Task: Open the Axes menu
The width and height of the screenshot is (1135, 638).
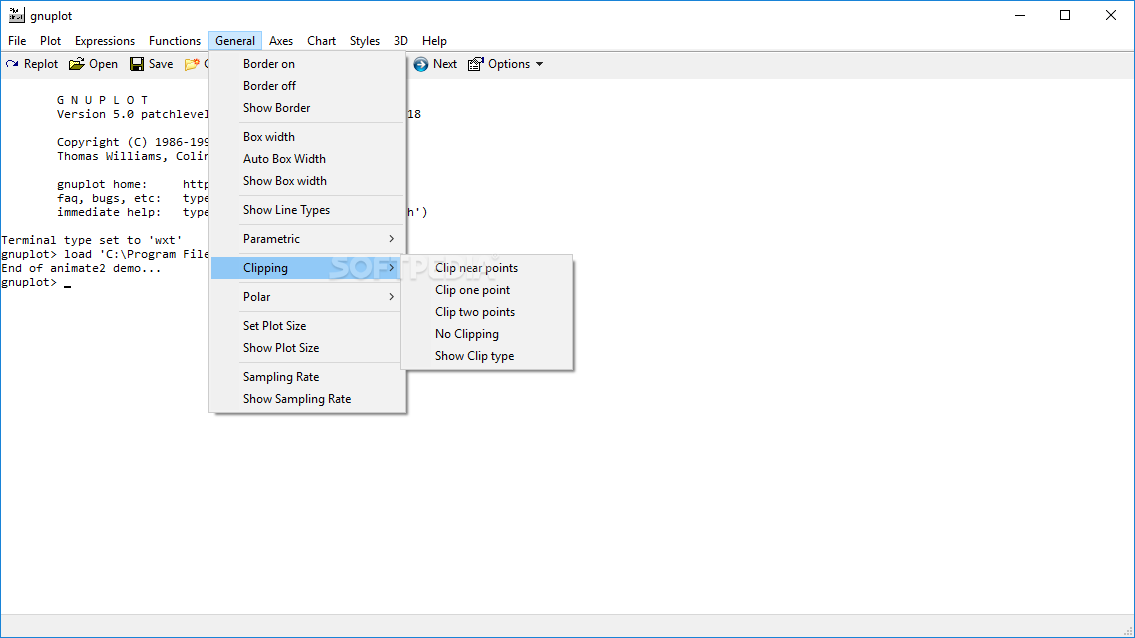Action: [281, 41]
